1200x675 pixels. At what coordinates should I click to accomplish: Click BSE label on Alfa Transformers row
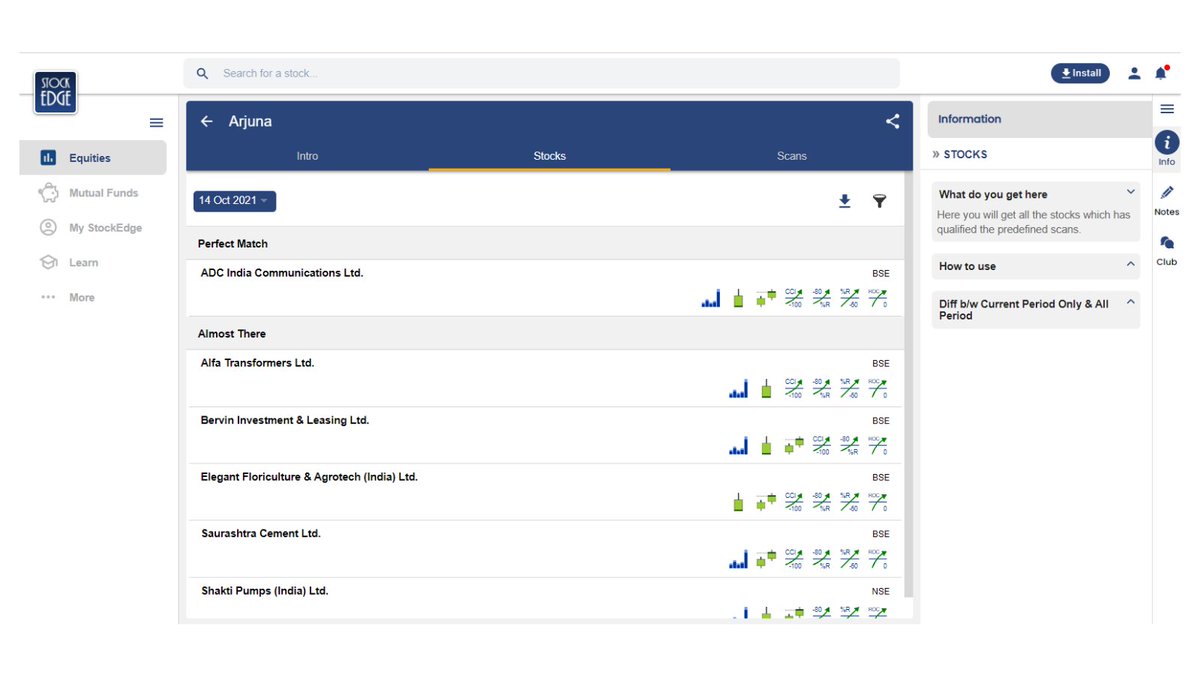pos(880,364)
